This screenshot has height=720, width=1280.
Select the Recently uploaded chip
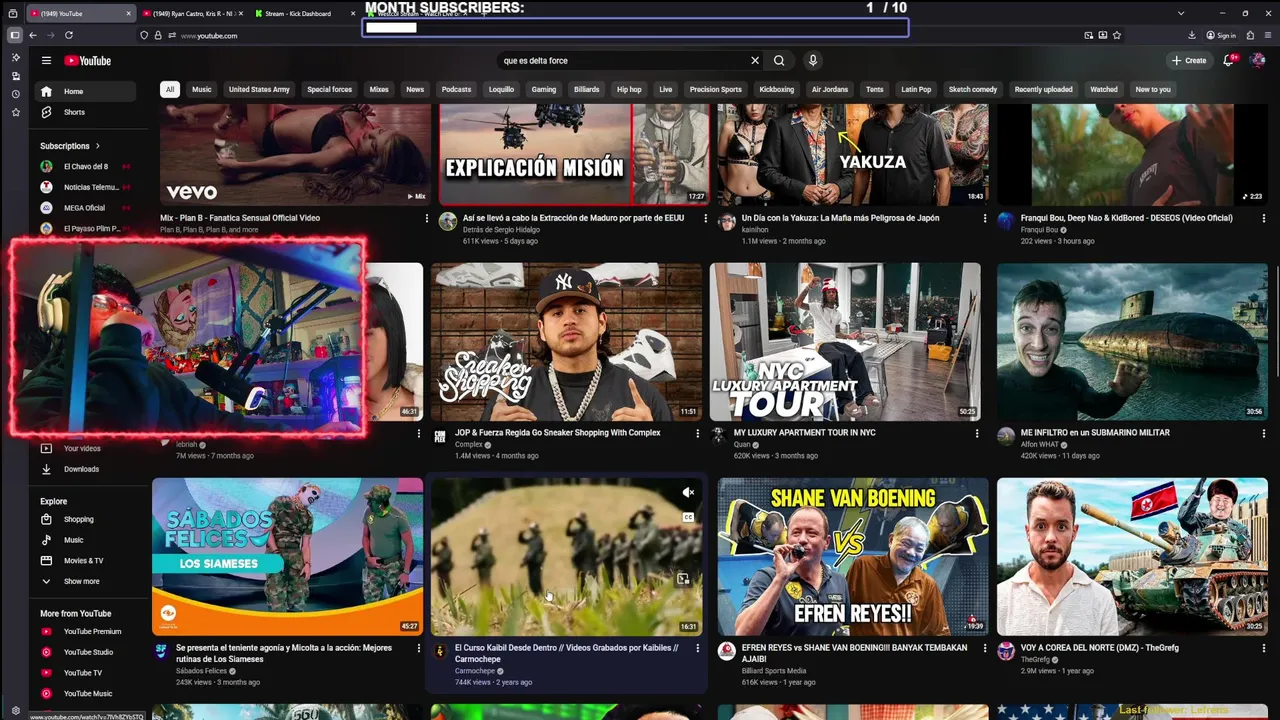click(x=1043, y=89)
